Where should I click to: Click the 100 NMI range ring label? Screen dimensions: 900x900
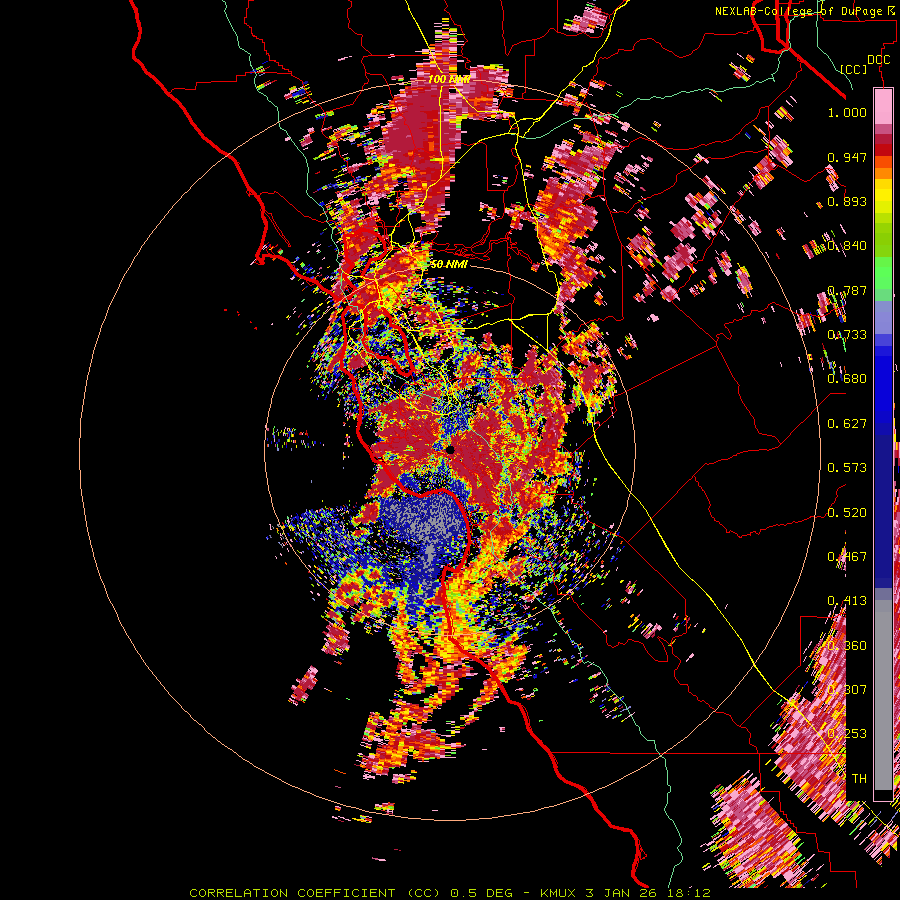click(449, 79)
